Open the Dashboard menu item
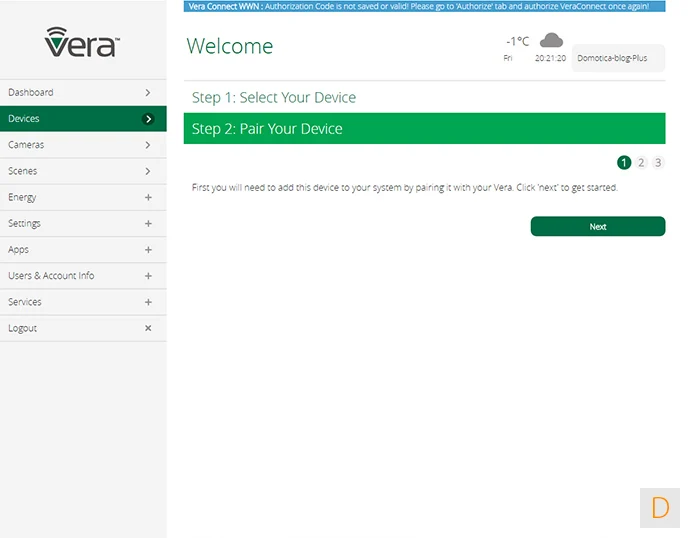690x538 pixels. click(83, 92)
